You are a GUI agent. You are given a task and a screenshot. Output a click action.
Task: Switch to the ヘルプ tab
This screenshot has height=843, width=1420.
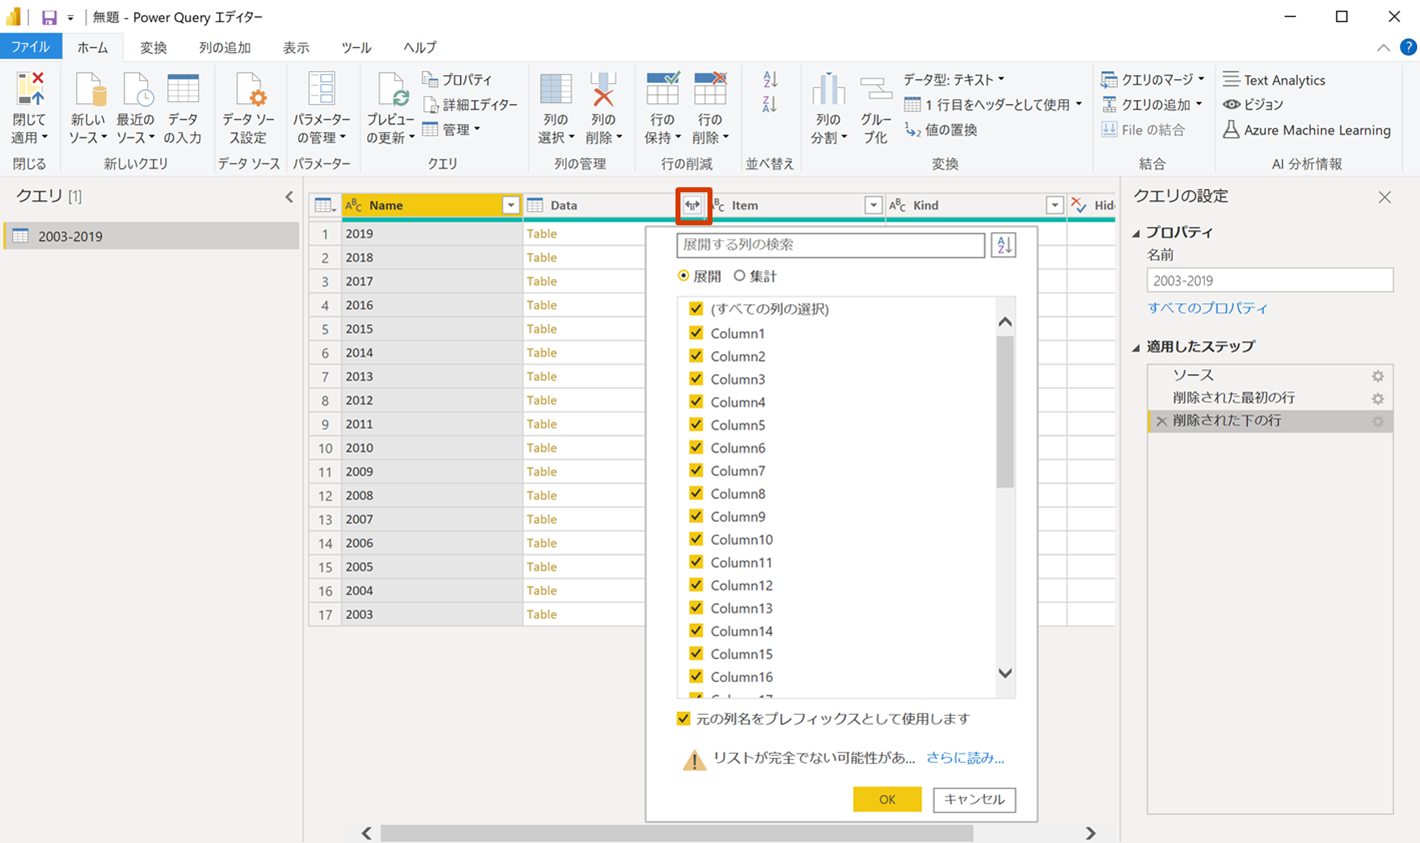(420, 47)
